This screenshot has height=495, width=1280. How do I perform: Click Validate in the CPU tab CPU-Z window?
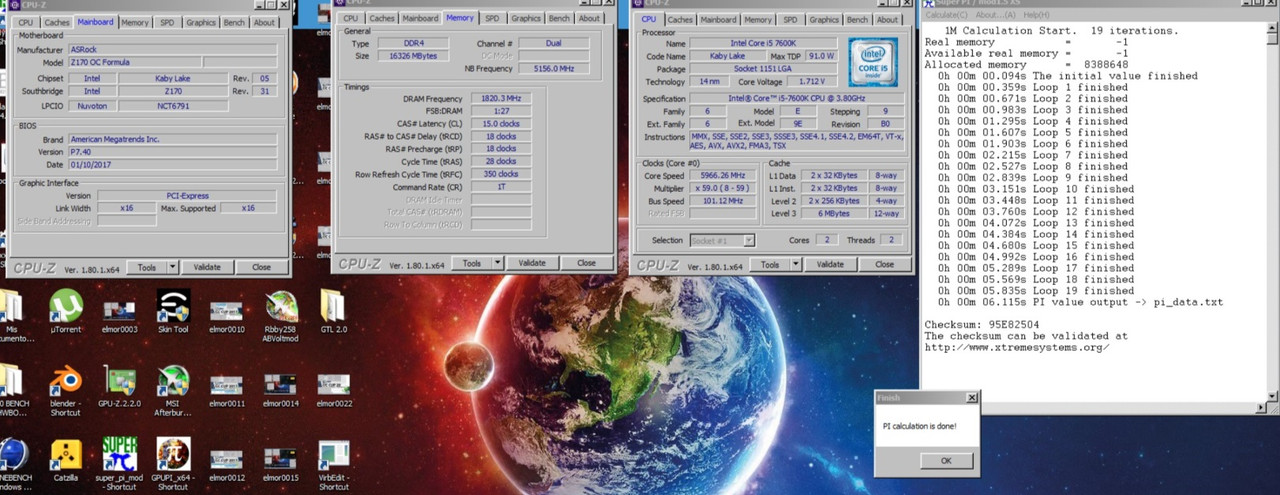pyautogui.click(x=830, y=265)
